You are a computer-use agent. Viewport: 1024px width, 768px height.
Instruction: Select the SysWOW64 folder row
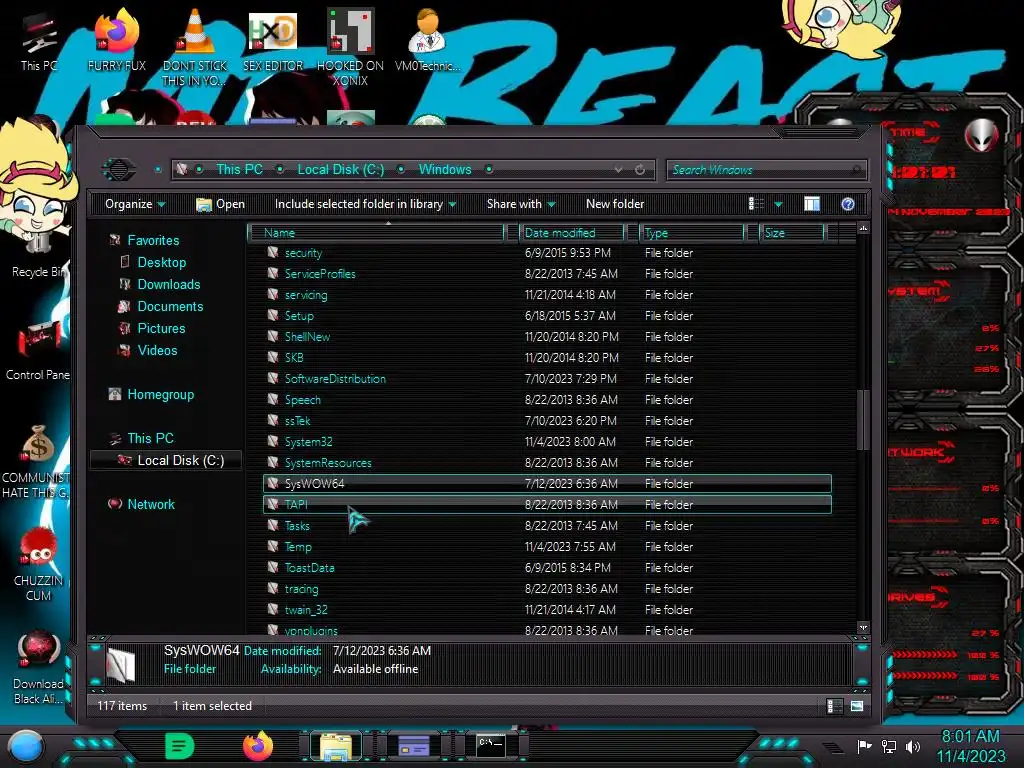(547, 484)
